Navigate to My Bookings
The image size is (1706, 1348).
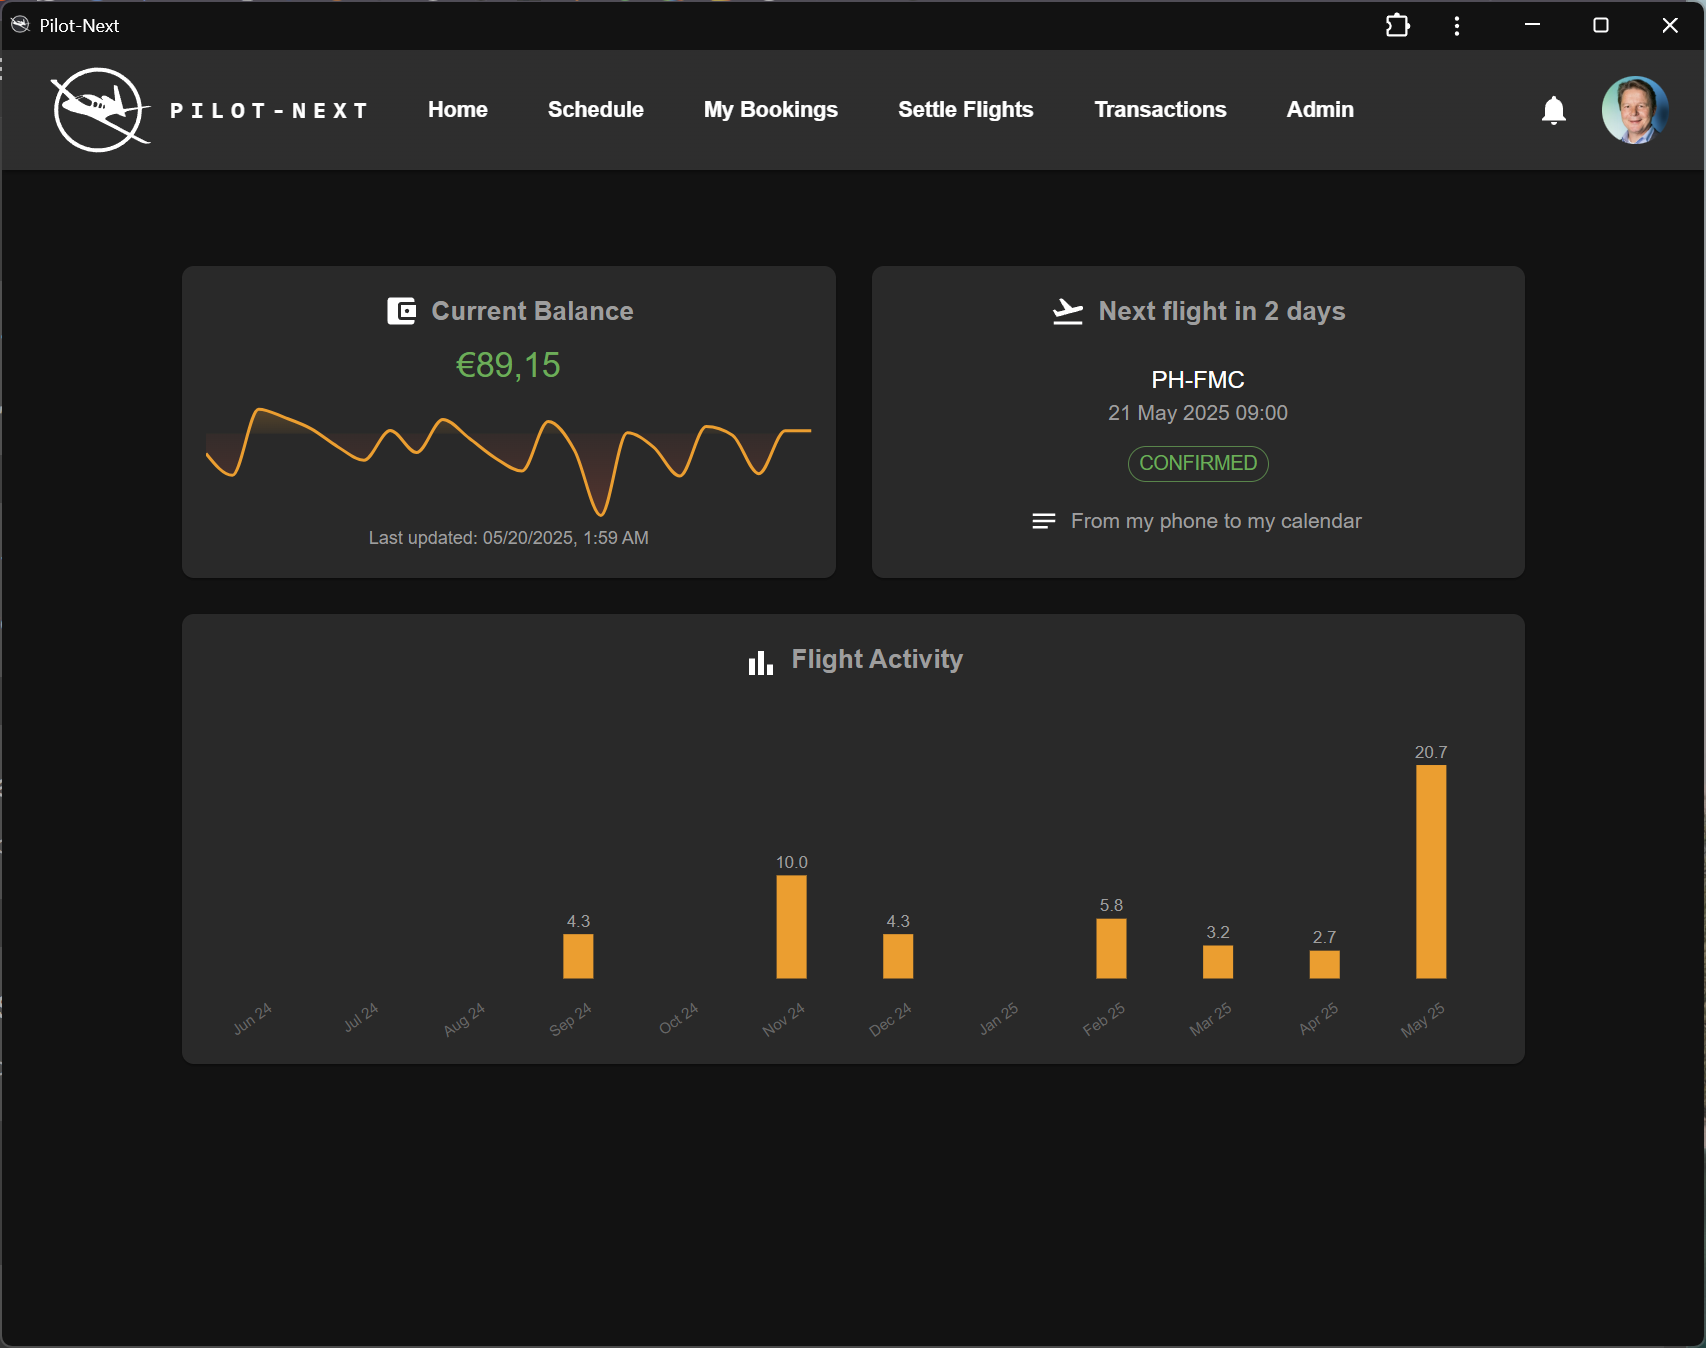click(770, 110)
